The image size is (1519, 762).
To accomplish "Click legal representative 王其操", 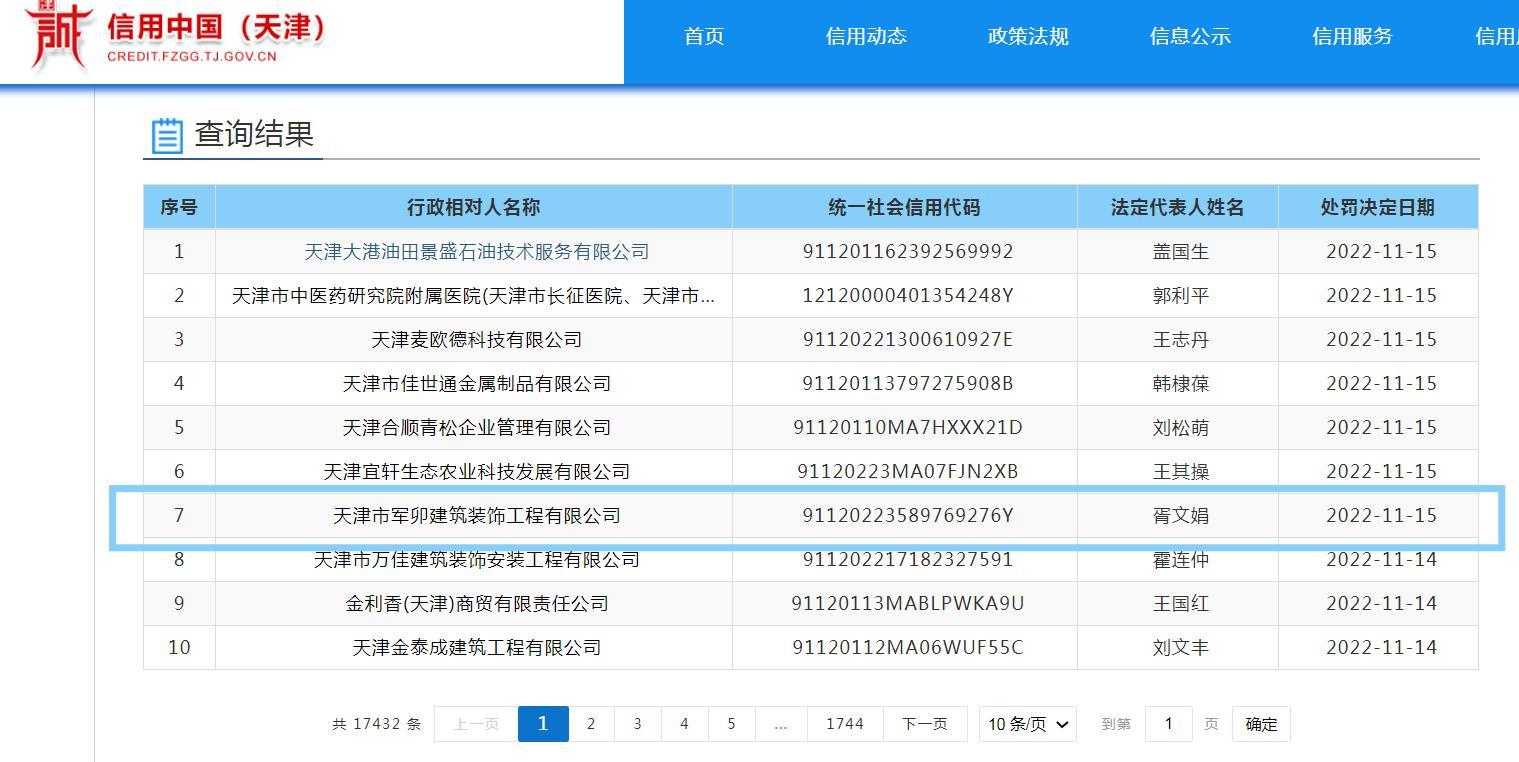I will tap(1181, 472).
